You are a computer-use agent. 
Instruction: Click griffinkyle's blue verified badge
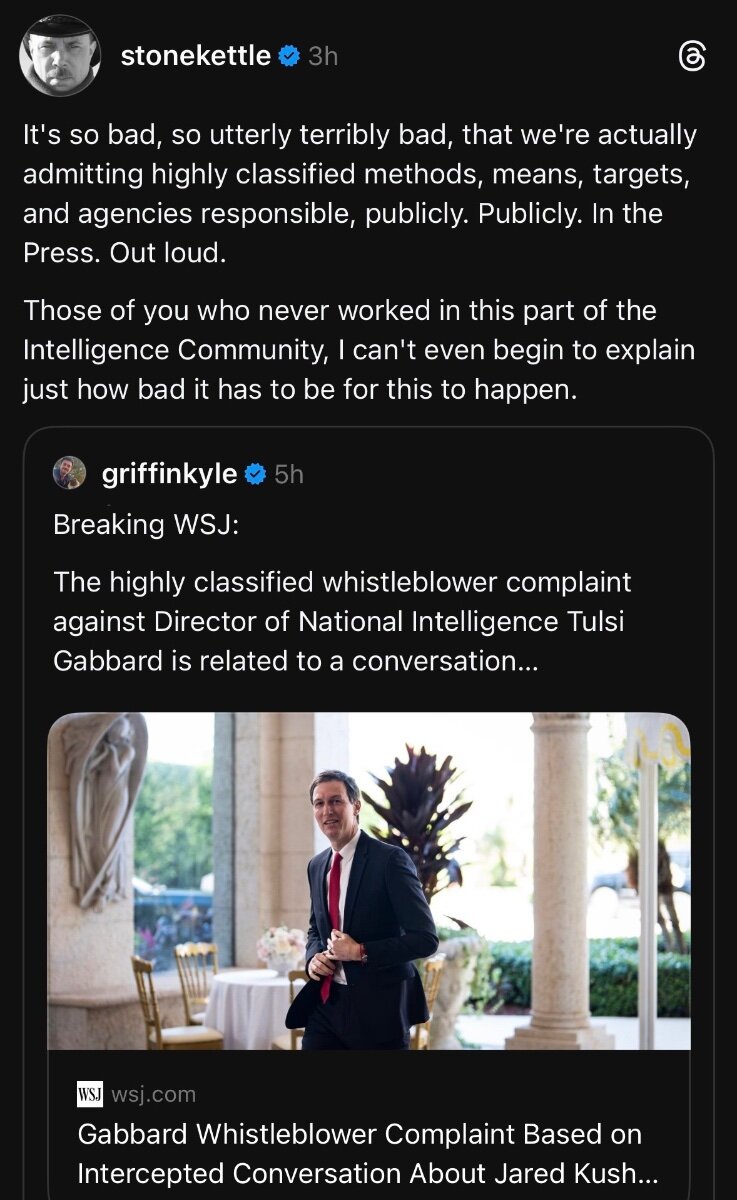tap(255, 474)
